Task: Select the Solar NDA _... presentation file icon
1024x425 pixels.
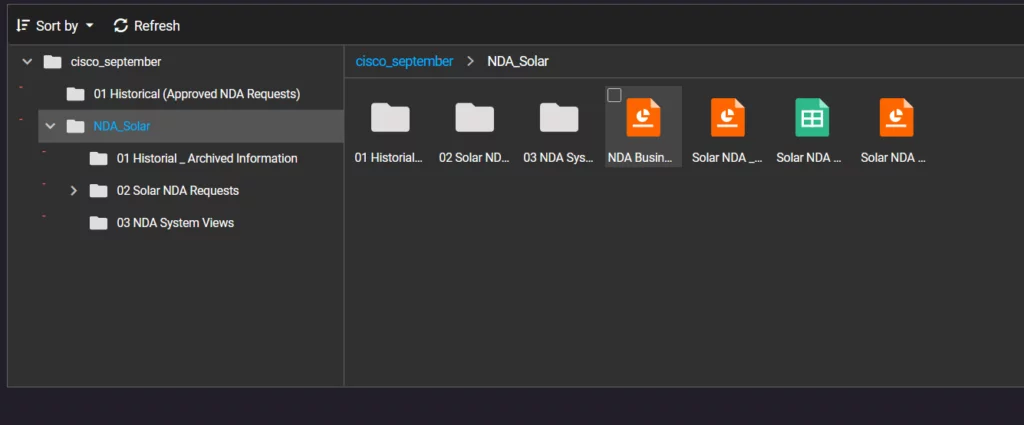Action: 728,118
